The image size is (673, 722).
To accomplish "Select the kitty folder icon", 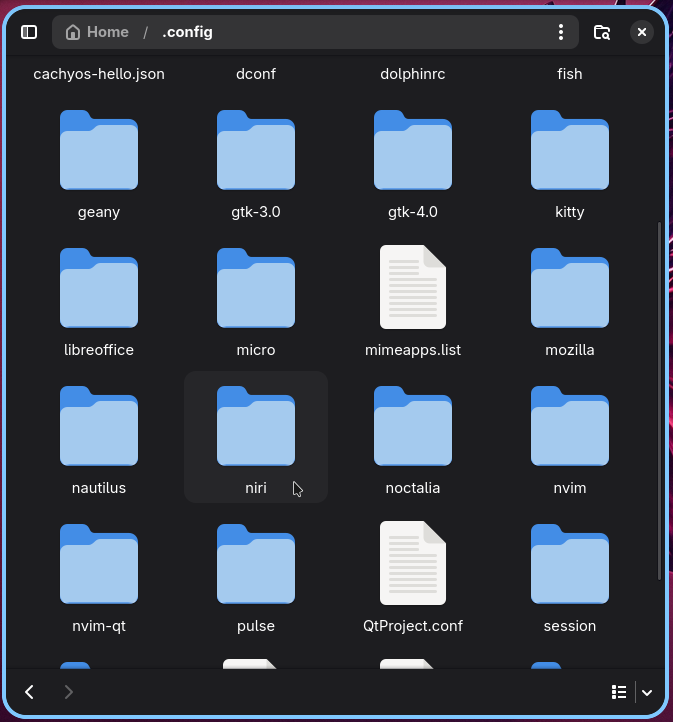I will 570,150.
